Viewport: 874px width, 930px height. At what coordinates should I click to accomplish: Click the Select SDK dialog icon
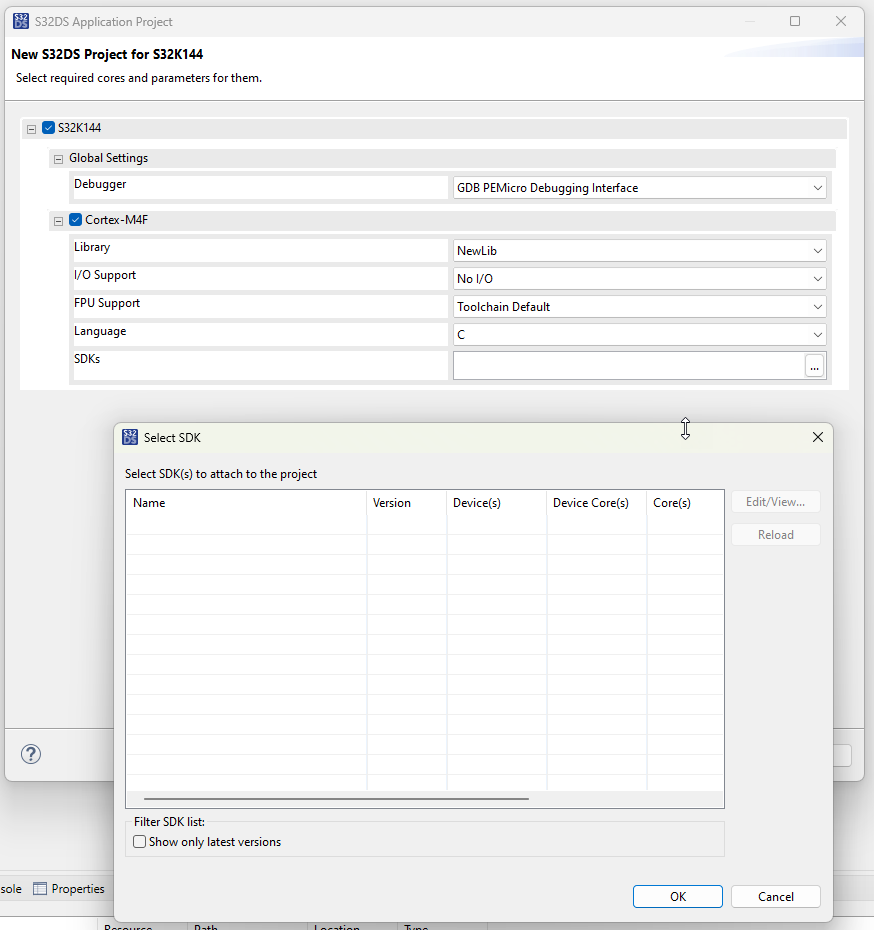130,437
